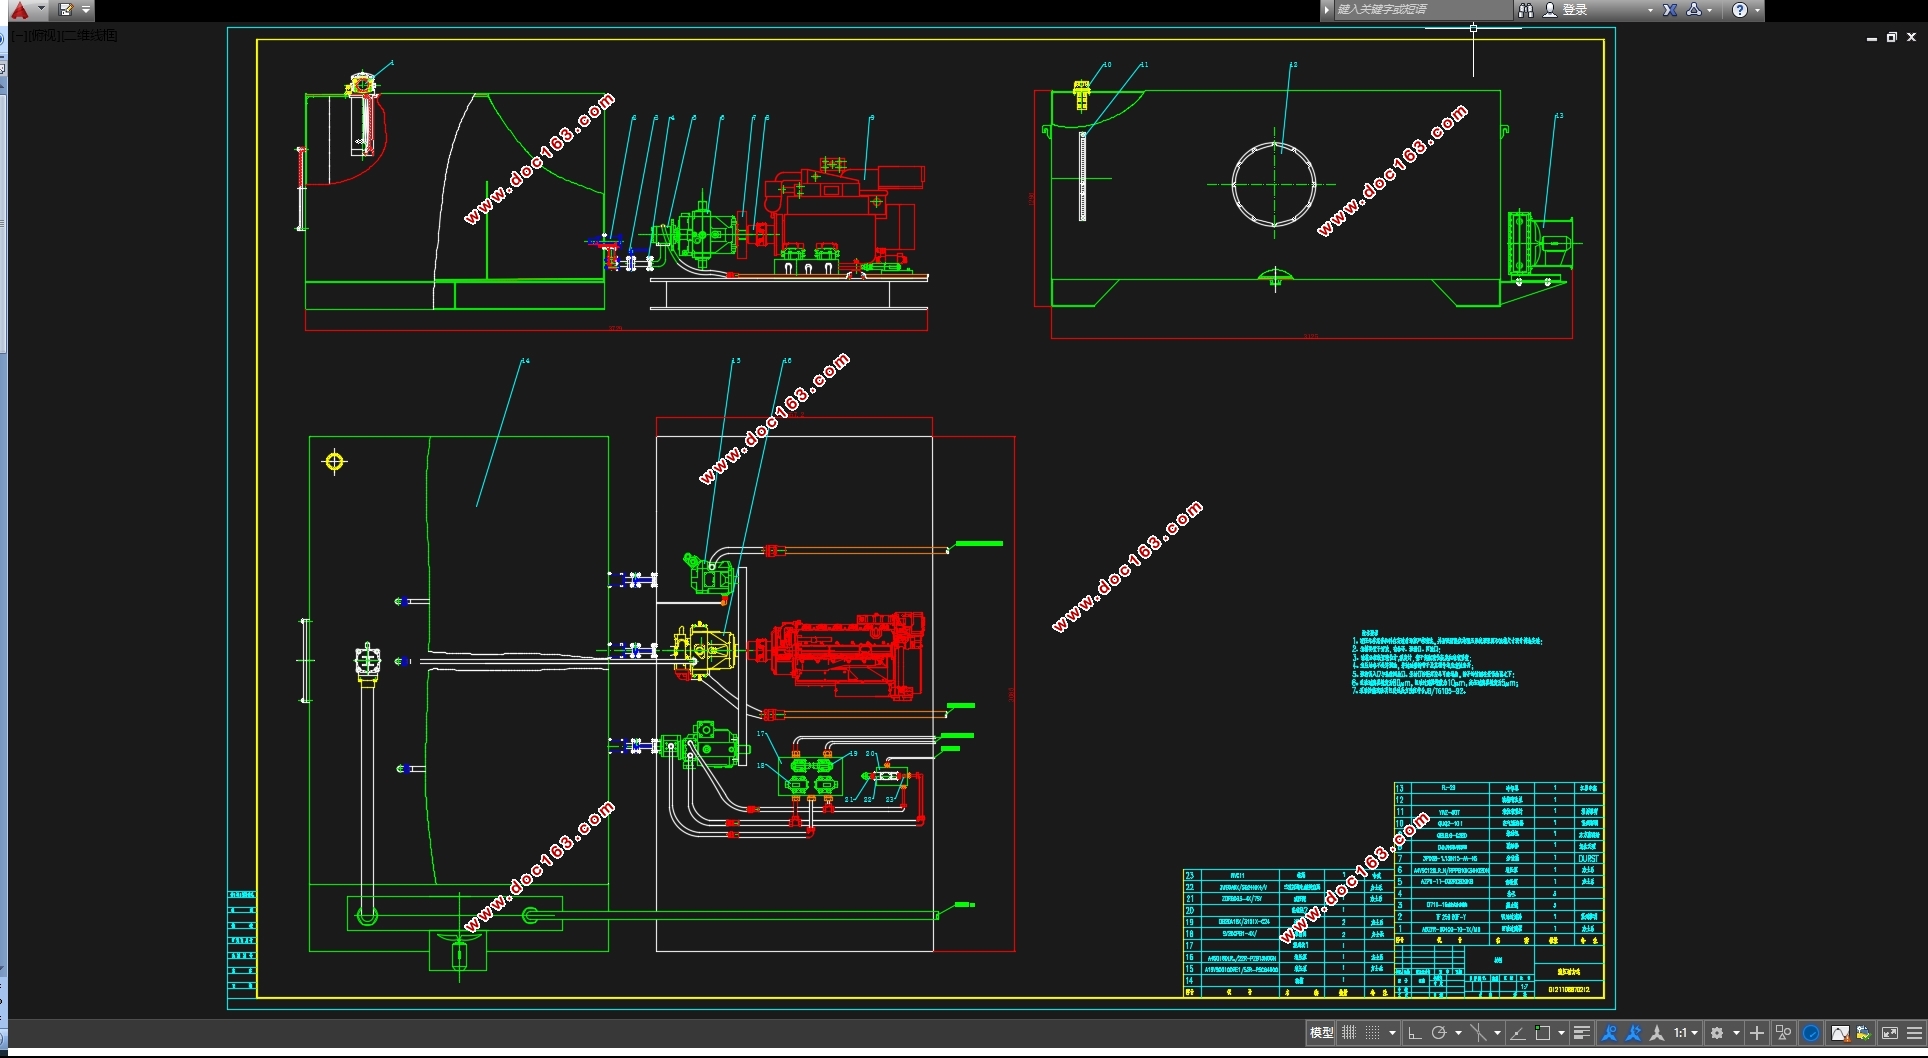Open the Help question mark icon
Image resolution: width=1928 pixels, height=1058 pixels.
click(1740, 10)
